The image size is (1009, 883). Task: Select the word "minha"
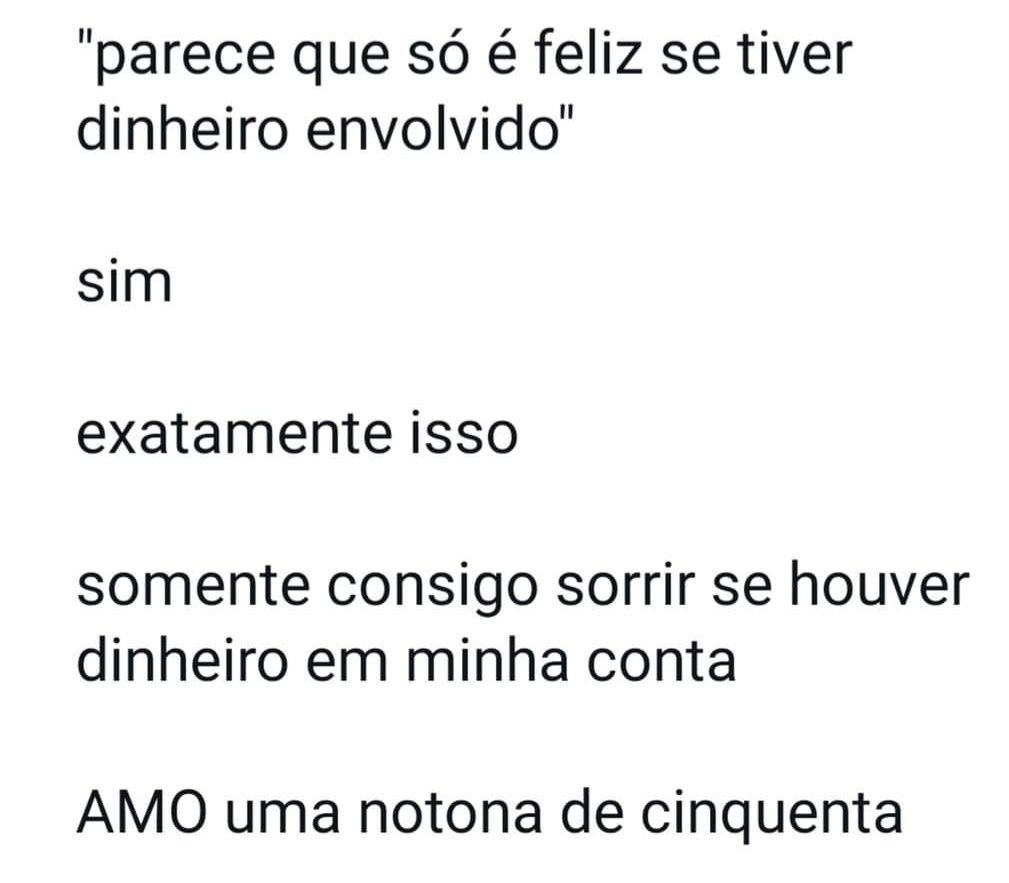coord(487,659)
